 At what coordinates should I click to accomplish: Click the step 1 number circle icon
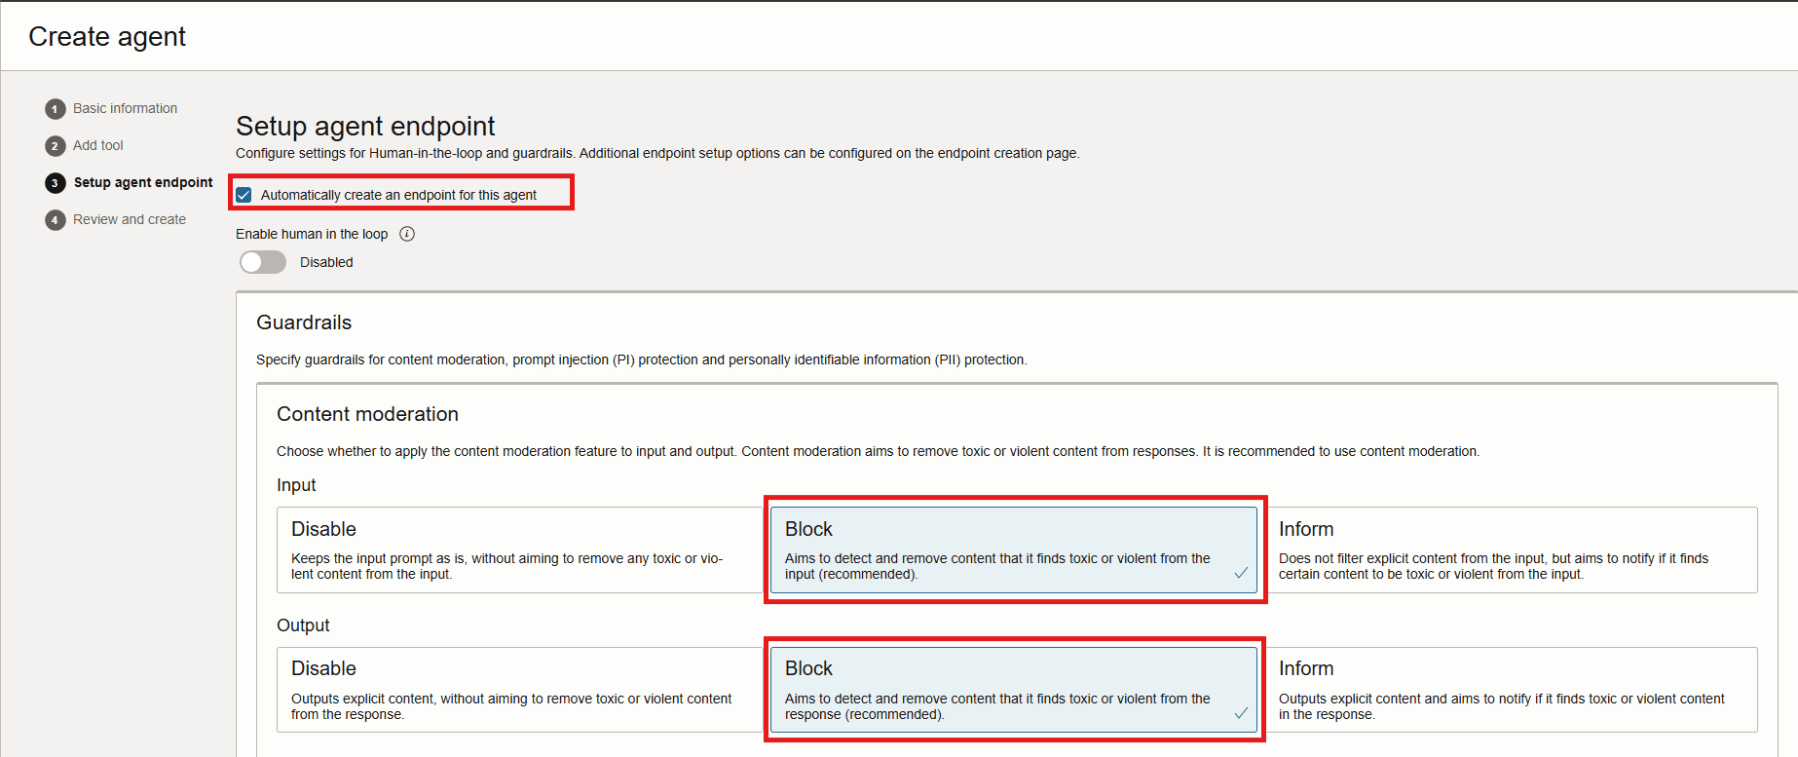tap(55, 109)
